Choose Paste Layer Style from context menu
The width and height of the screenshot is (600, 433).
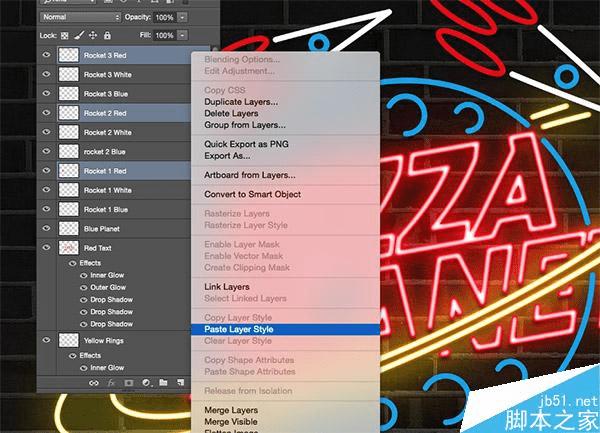point(285,329)
